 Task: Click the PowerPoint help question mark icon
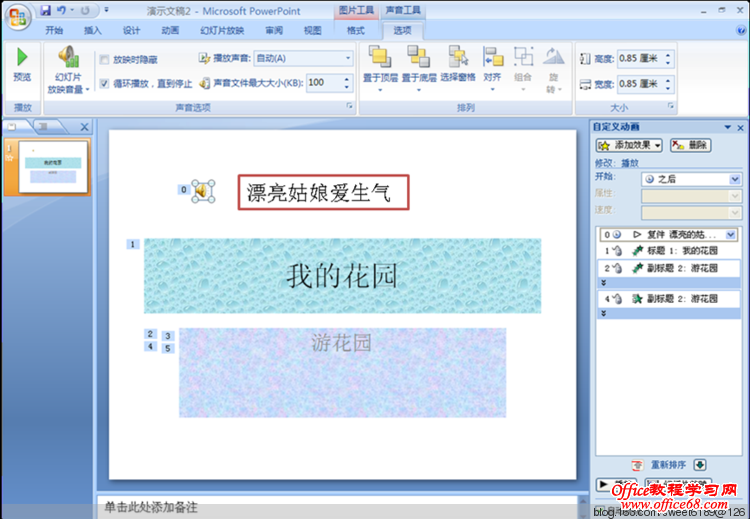(x=740, y=30)
